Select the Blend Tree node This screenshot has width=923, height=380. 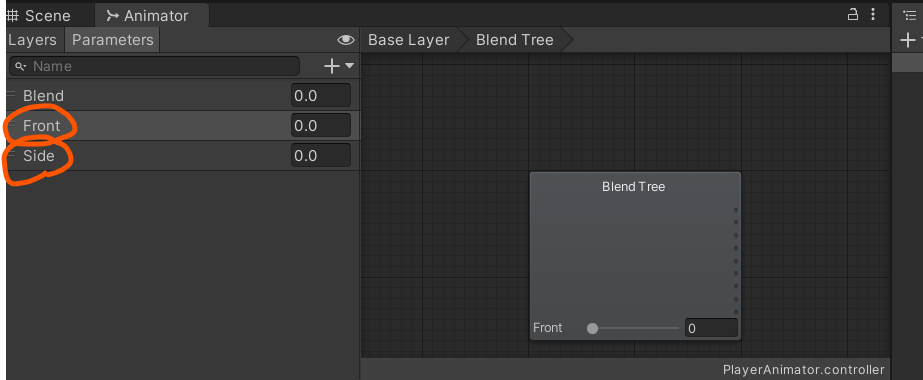[x=635, y=255]
